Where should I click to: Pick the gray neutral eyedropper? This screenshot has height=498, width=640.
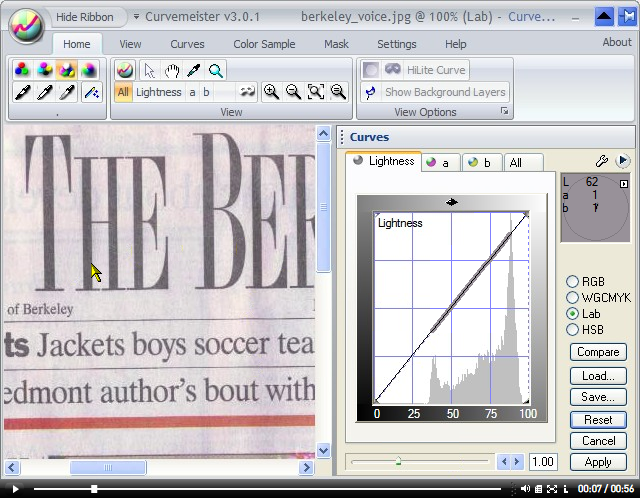[x=67, y=92]
